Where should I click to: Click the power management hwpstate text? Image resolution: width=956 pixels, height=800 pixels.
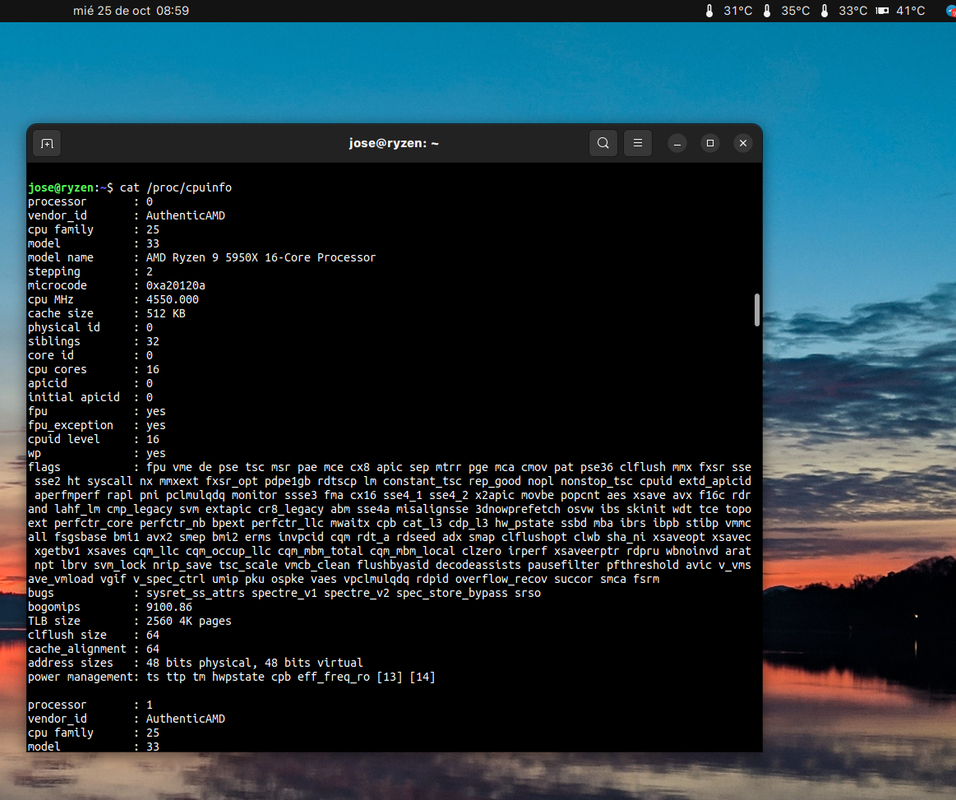(x=238, y=677)
